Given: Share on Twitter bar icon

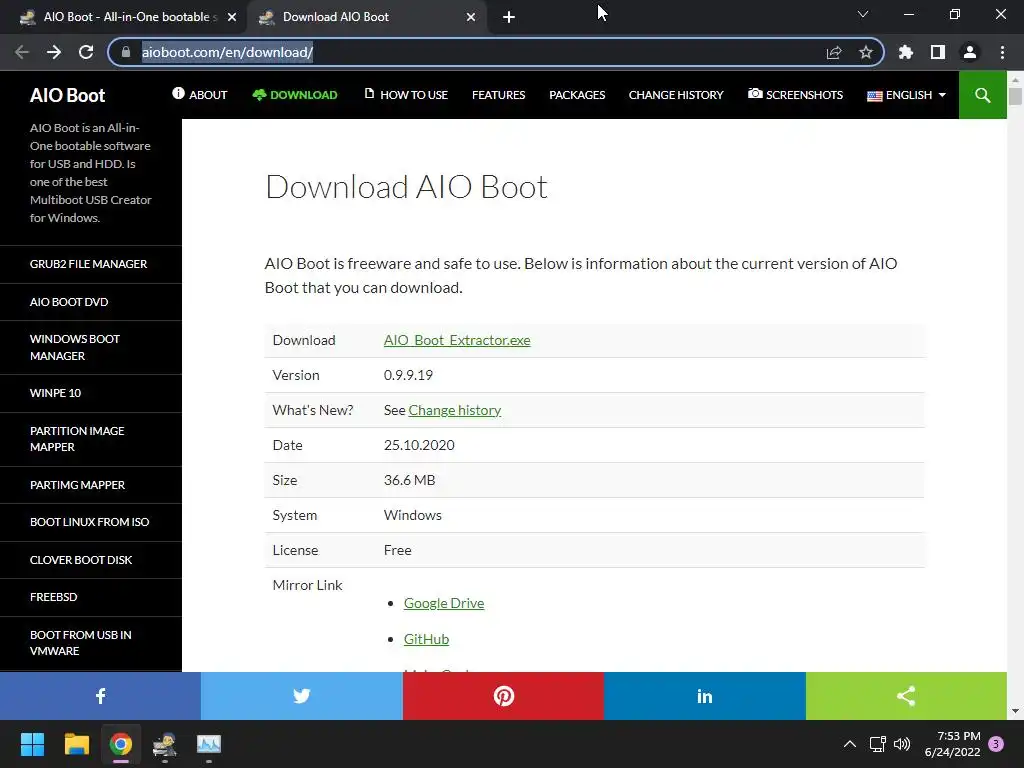Looking at the screenshot, I should (302, 696).
